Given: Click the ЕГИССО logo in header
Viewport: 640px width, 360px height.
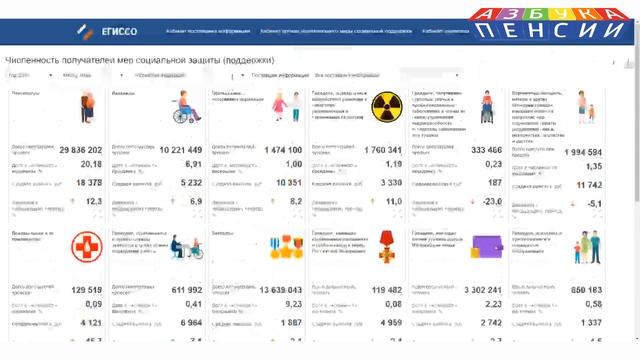Looking at the screenshot, I should [x=107, y=31].
